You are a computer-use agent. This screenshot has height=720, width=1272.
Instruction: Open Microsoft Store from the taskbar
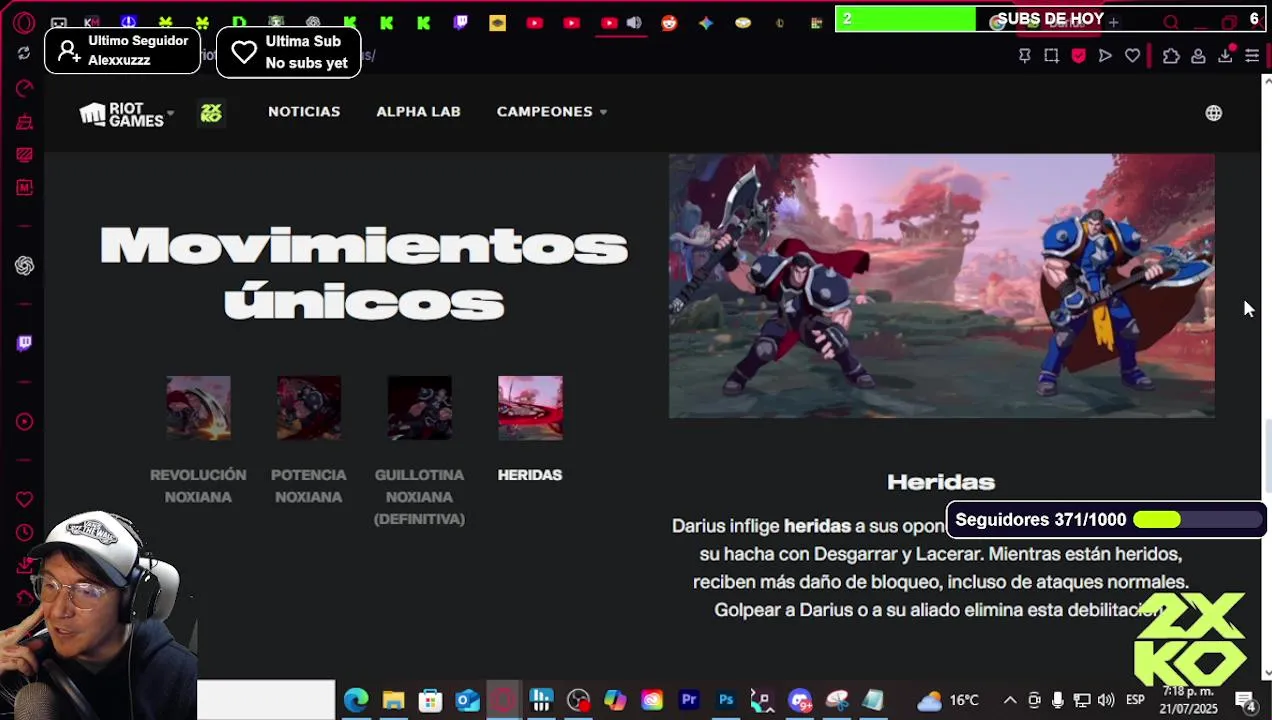point(430,700)
